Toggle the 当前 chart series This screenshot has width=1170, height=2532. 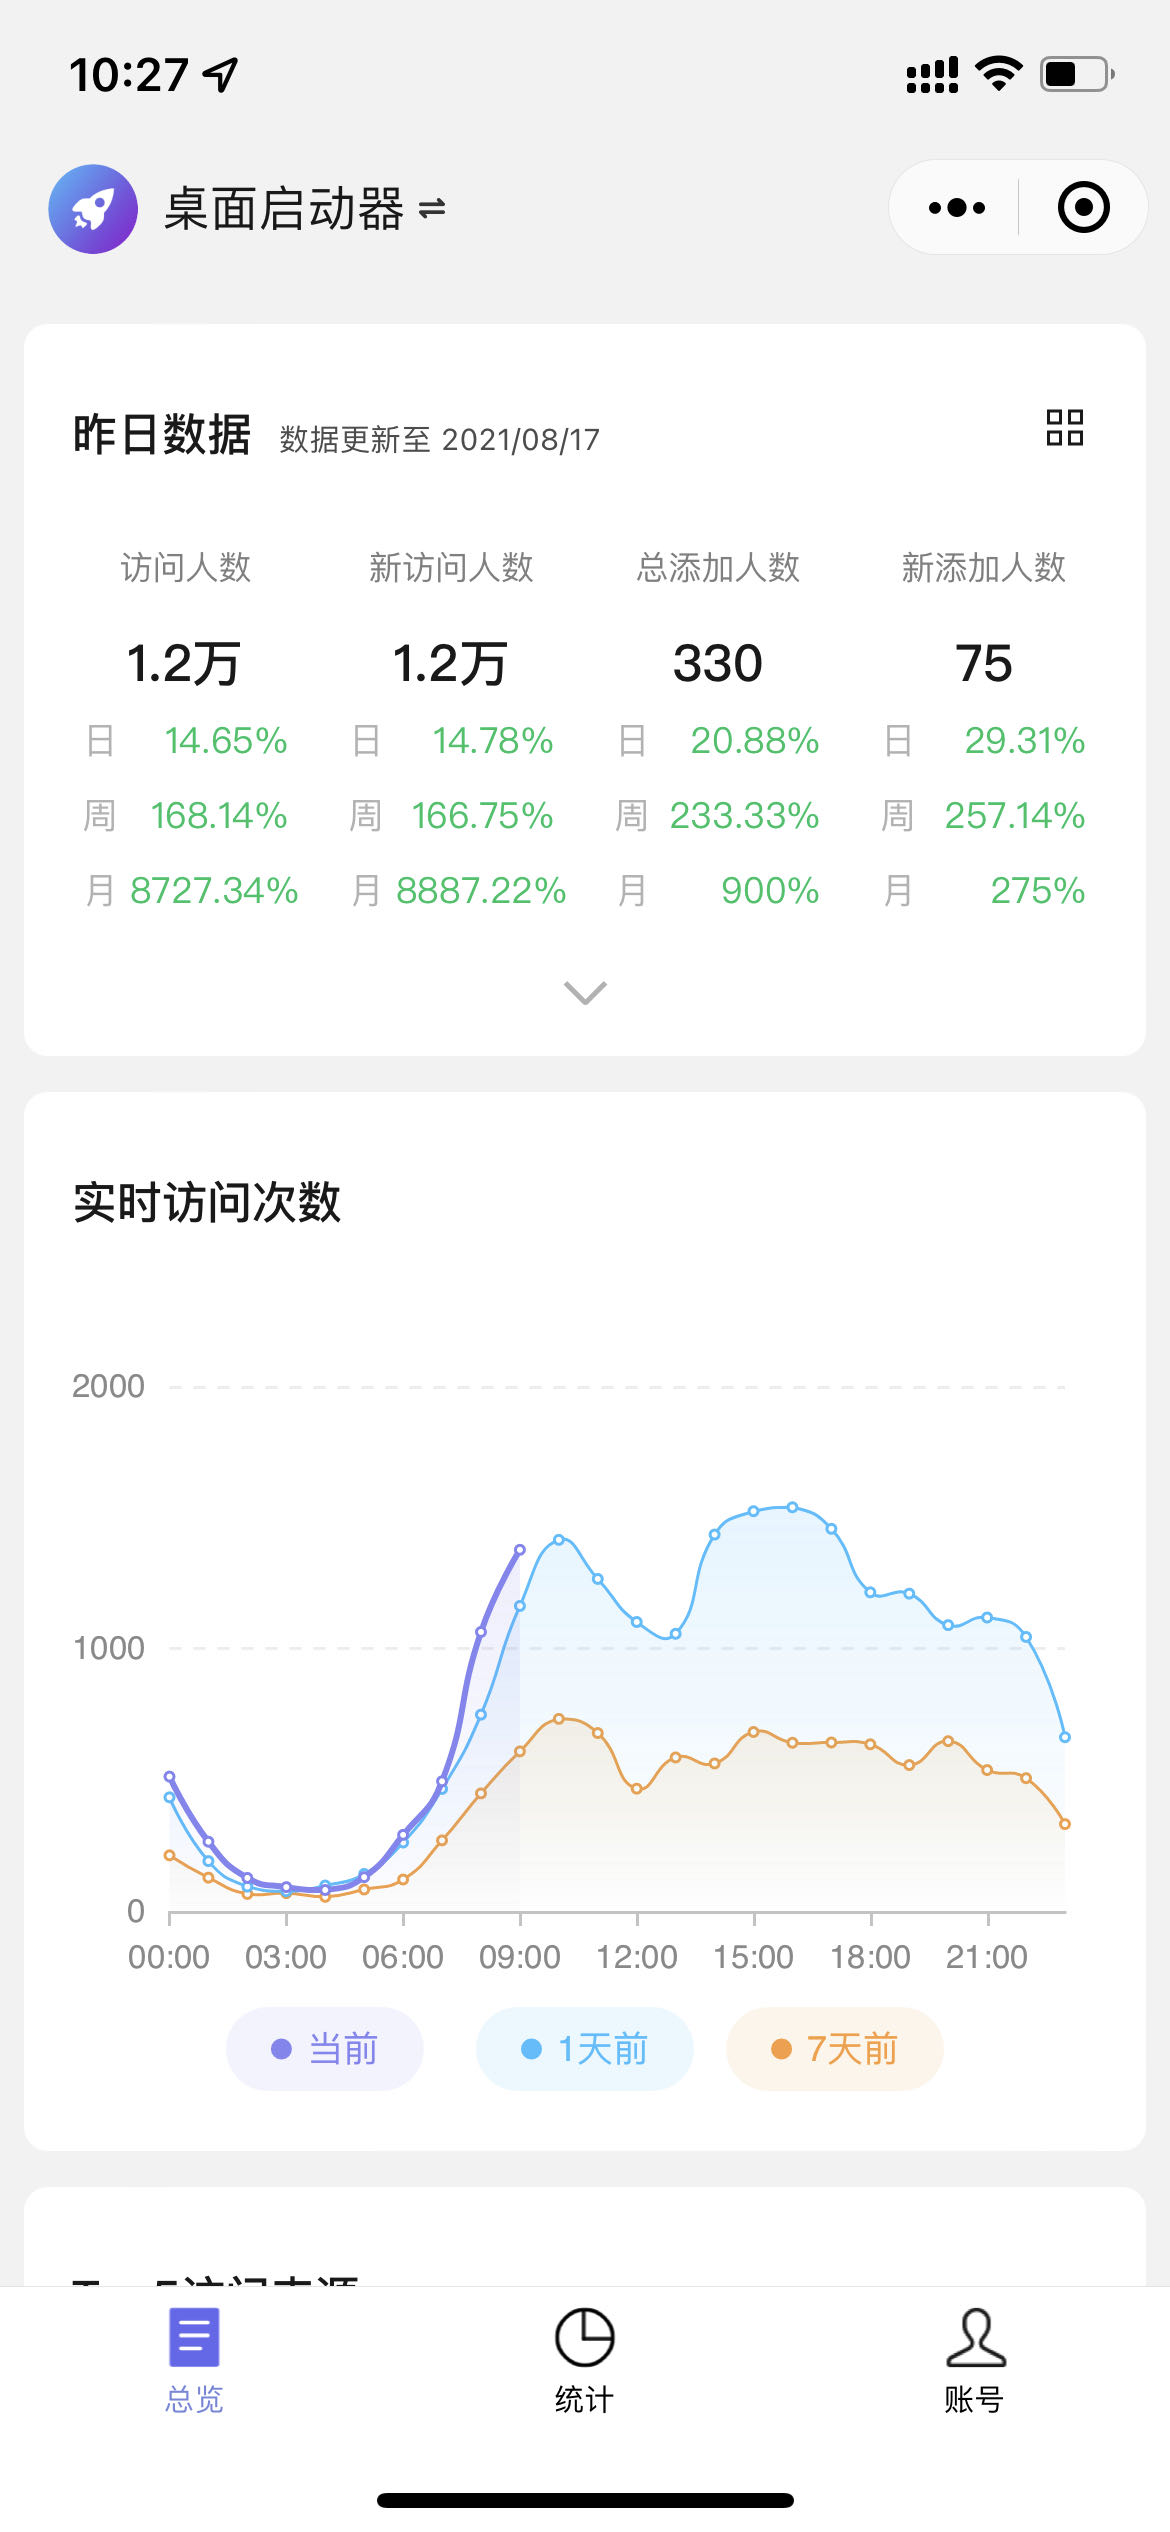325,2049
